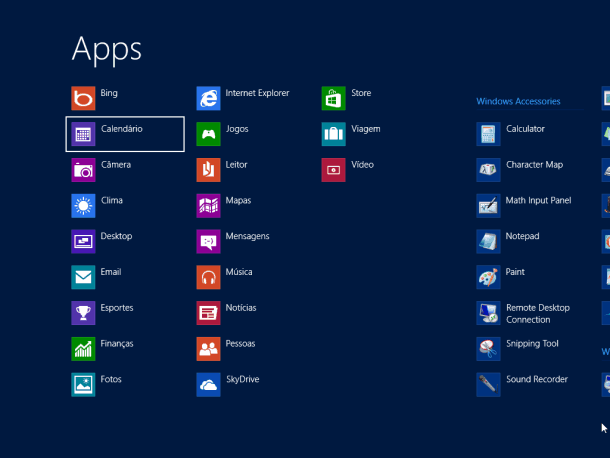The width and height of the screenshot is (610, 458).
Task: Open the Bing app icon
Action: [x=83, y=98]
